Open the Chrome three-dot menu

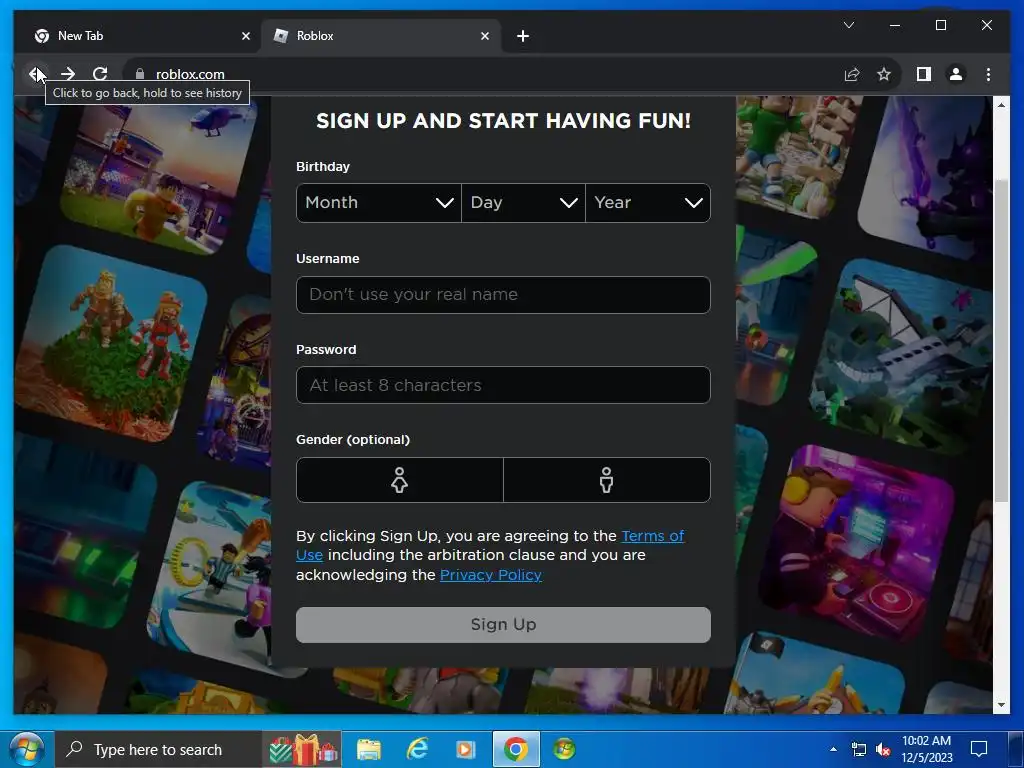click(988, 74)
